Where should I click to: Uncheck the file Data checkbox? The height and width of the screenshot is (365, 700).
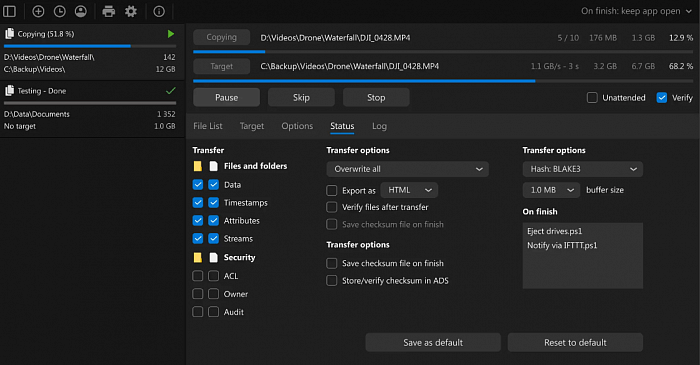tap(214, 185)
